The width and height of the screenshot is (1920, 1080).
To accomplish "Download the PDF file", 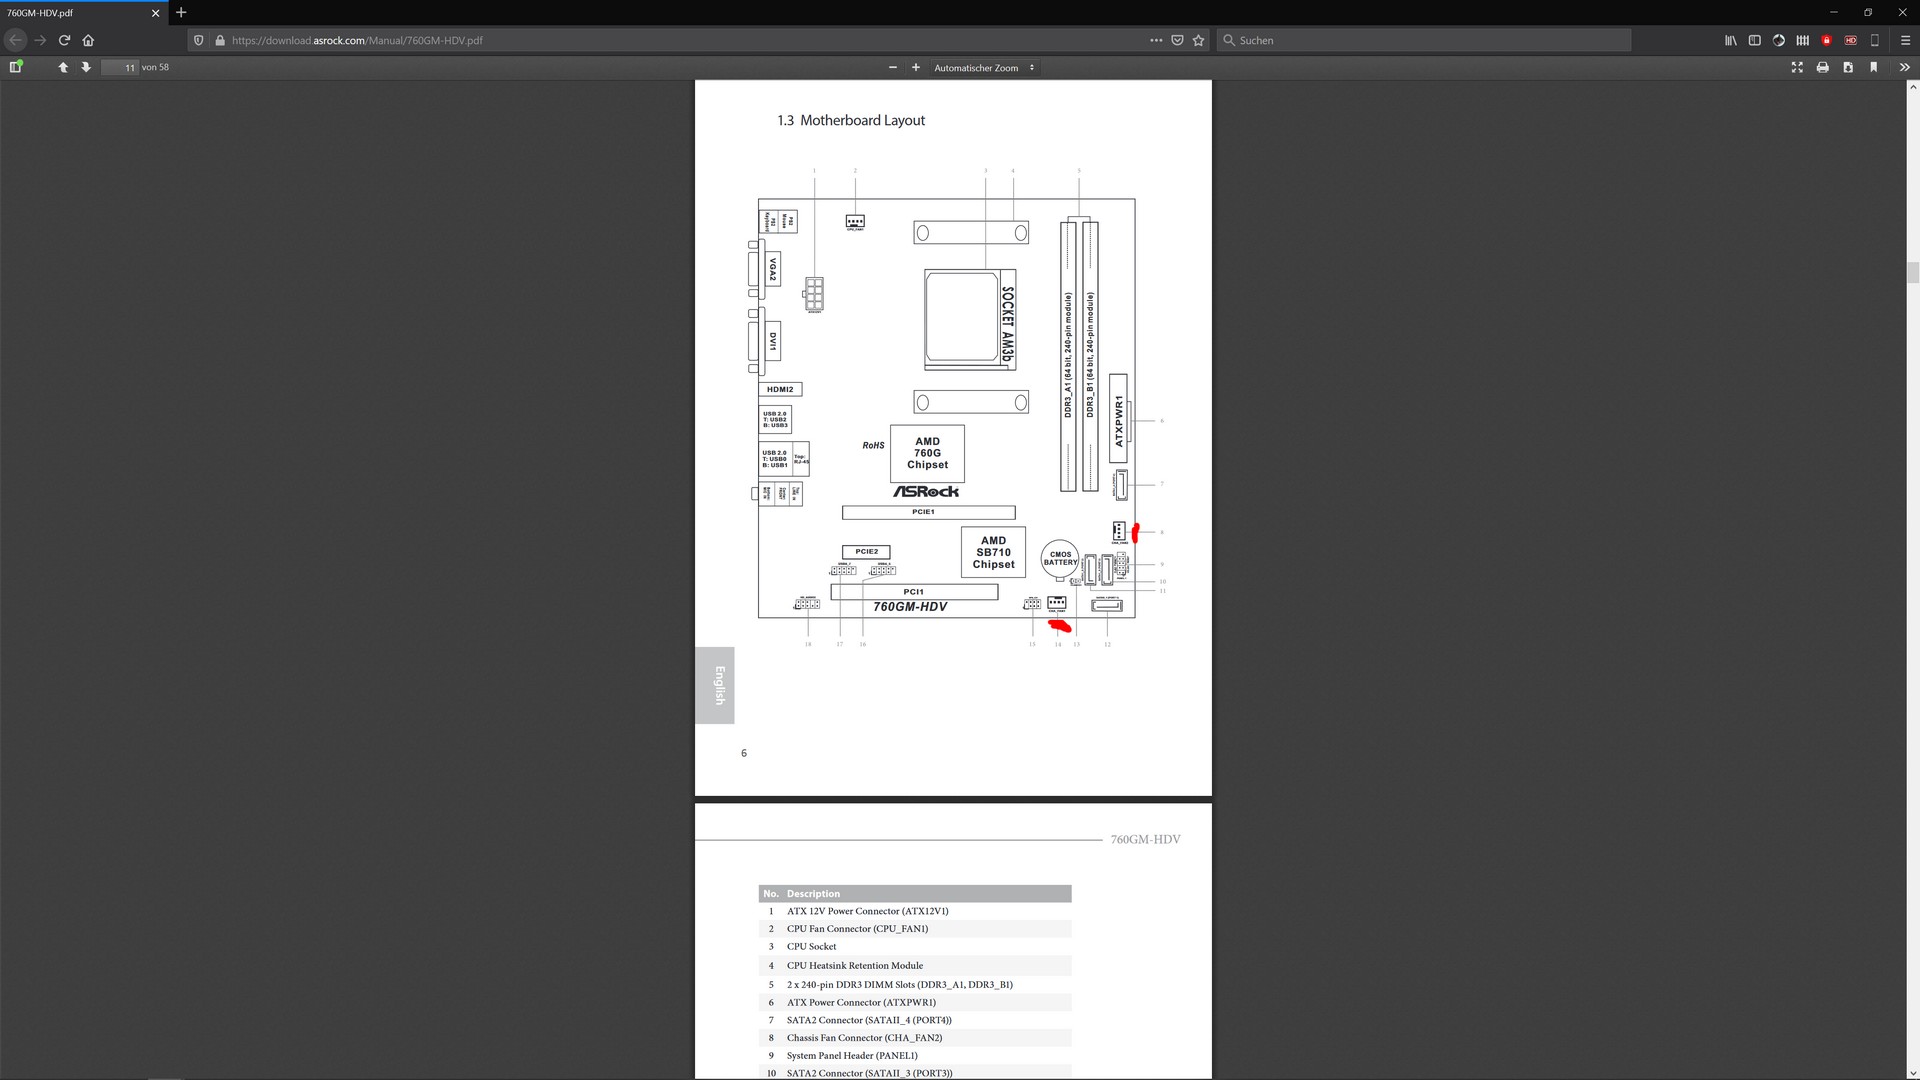I will 1848,67.
